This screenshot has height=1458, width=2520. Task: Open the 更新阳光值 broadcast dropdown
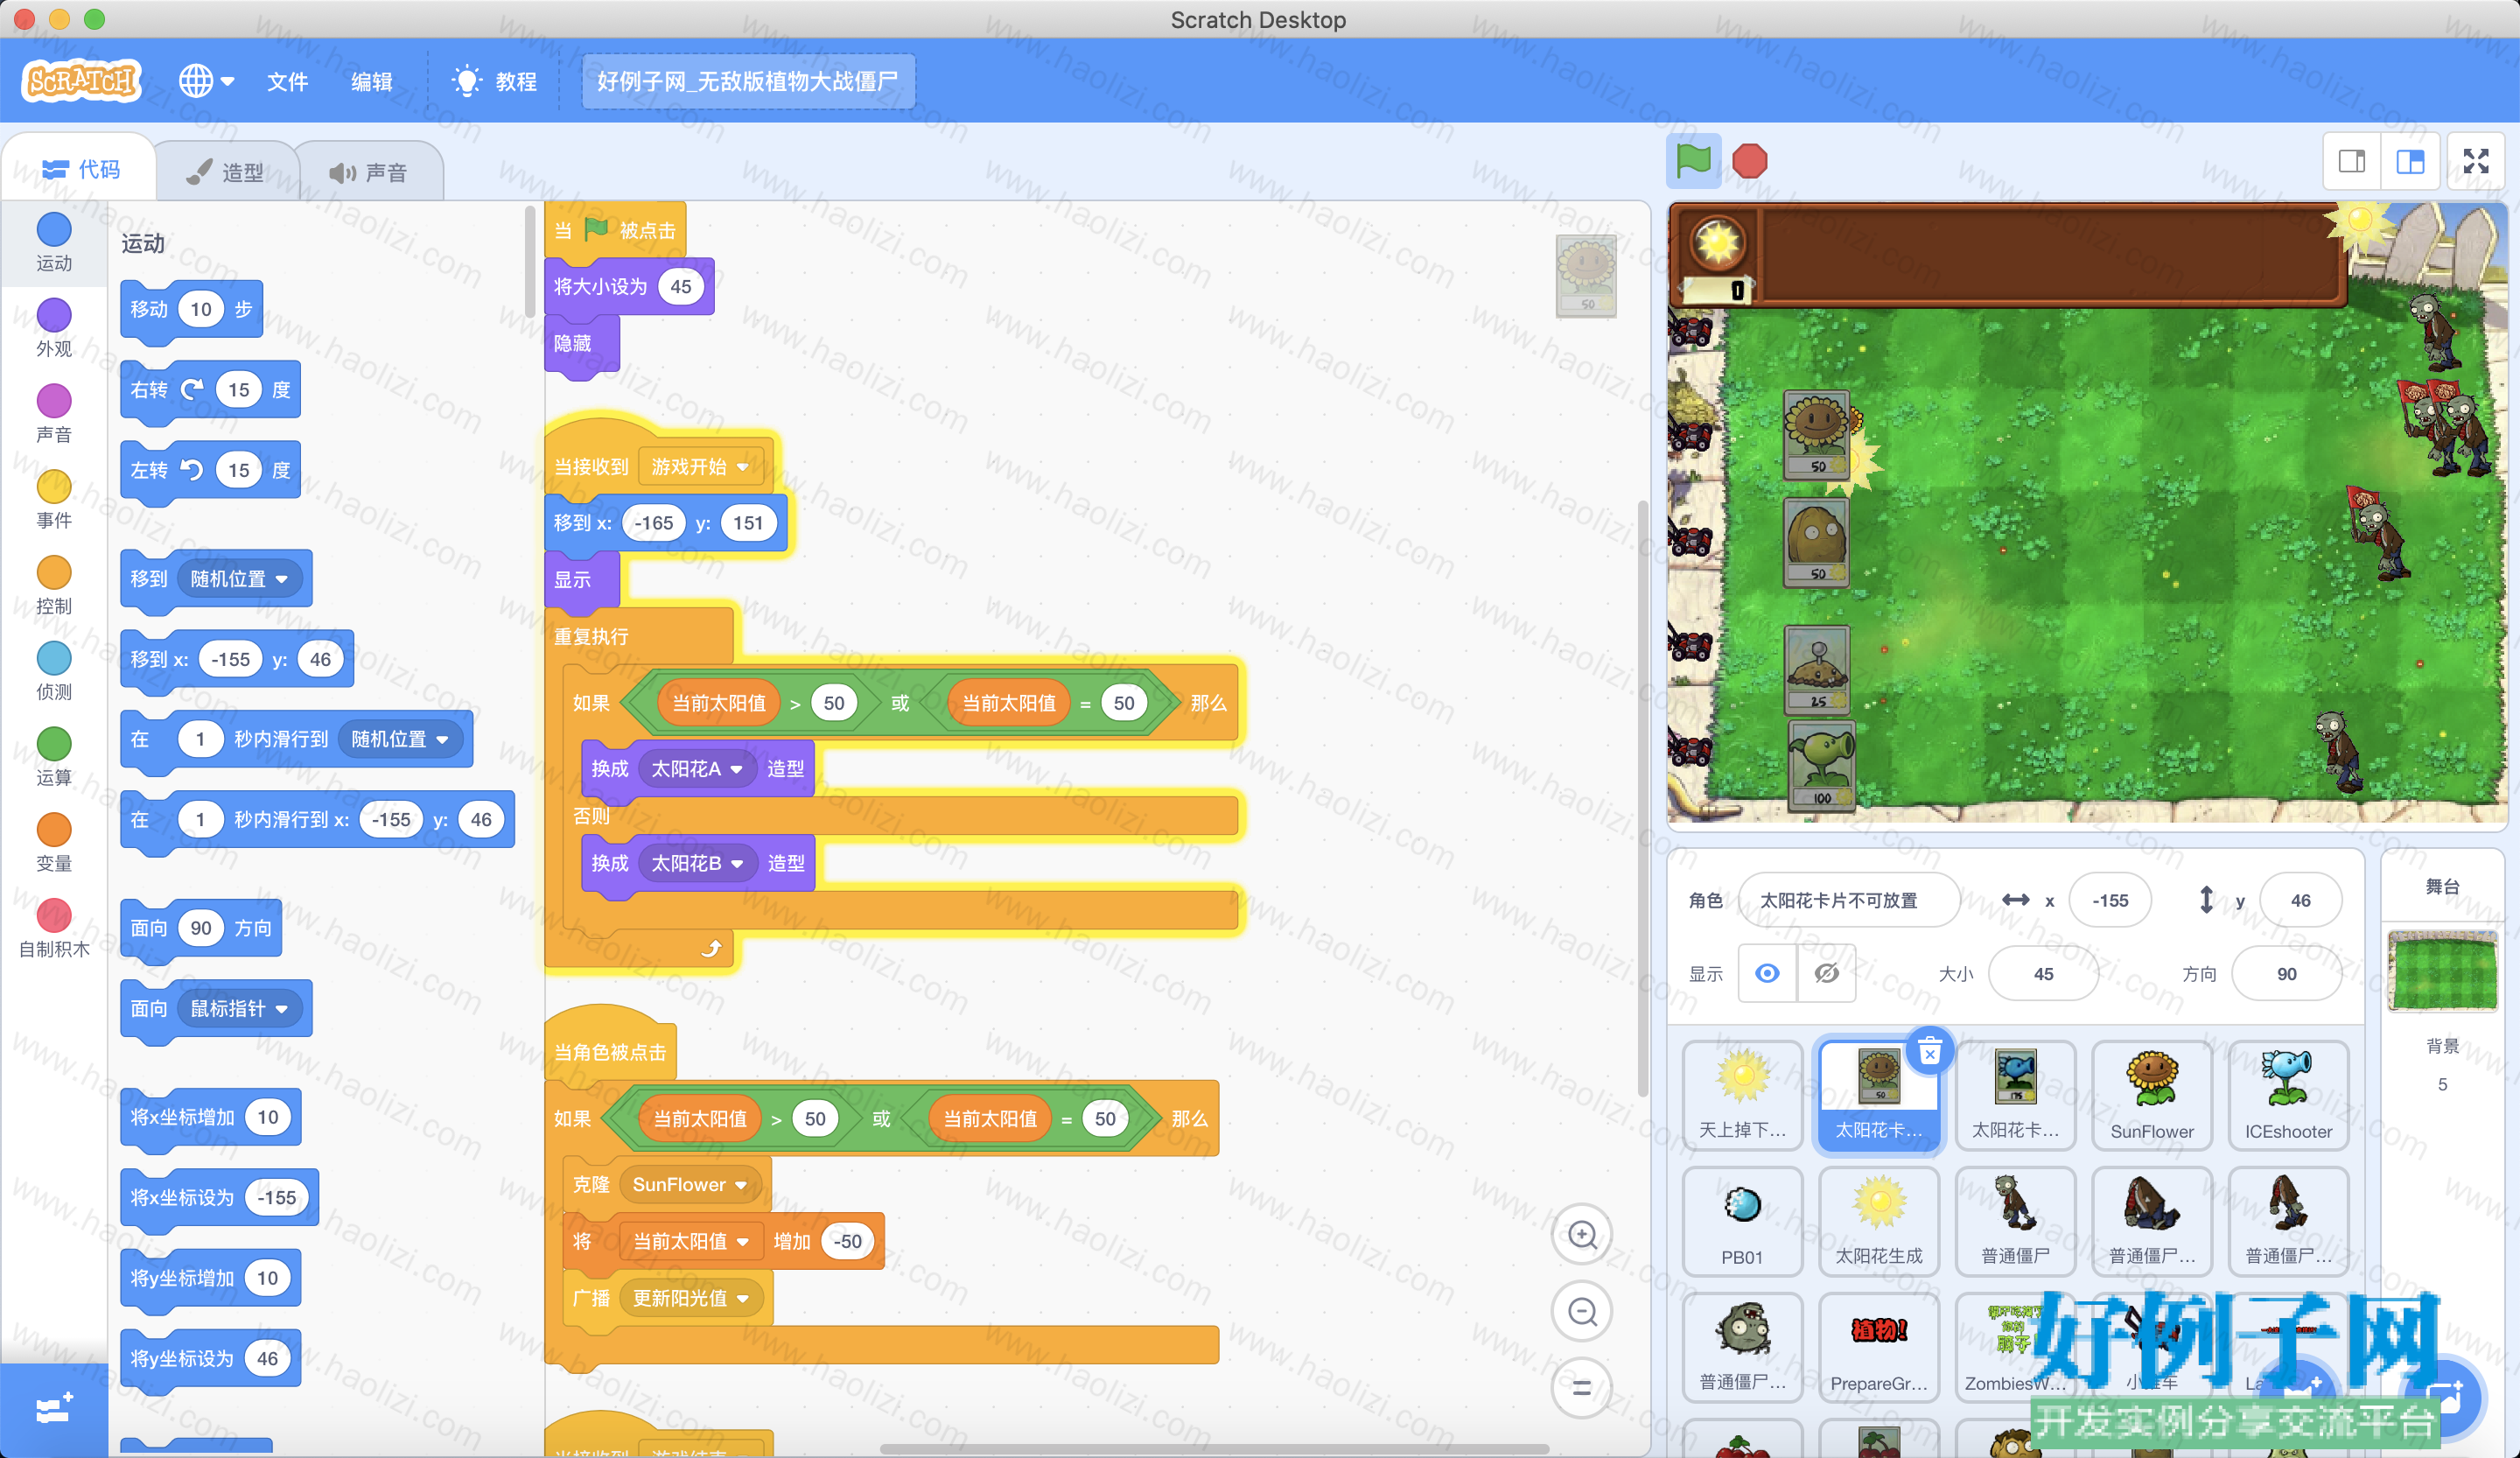(691, 1298)
